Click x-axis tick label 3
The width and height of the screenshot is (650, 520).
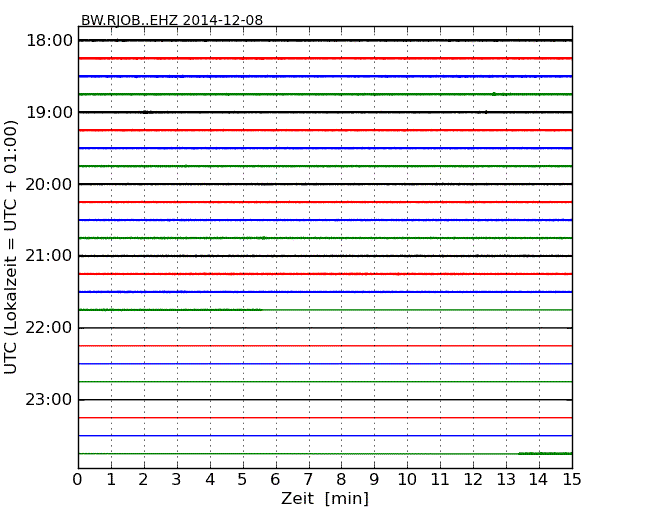click(x=177, y=479)
